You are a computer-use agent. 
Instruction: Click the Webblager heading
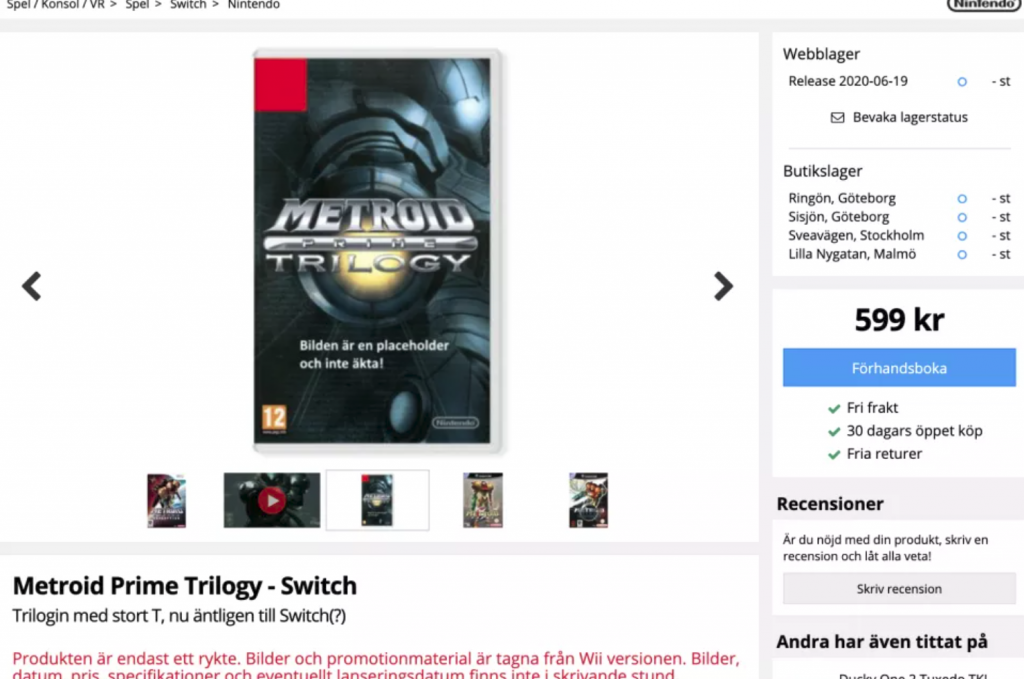coord(822,54)
